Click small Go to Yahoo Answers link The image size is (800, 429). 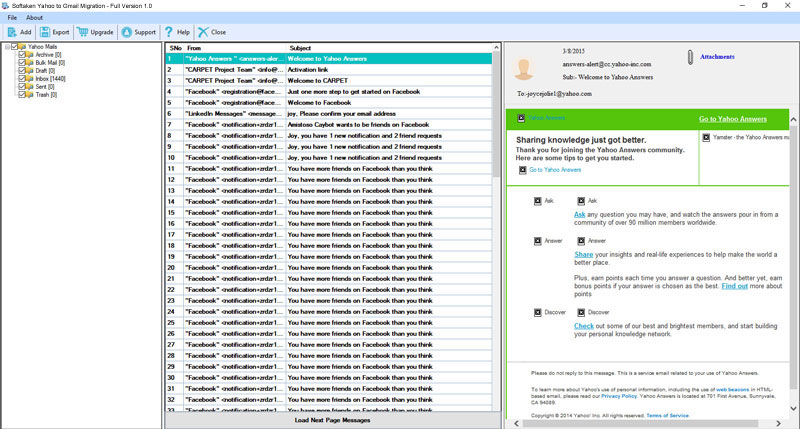click(x=555, y=170)
